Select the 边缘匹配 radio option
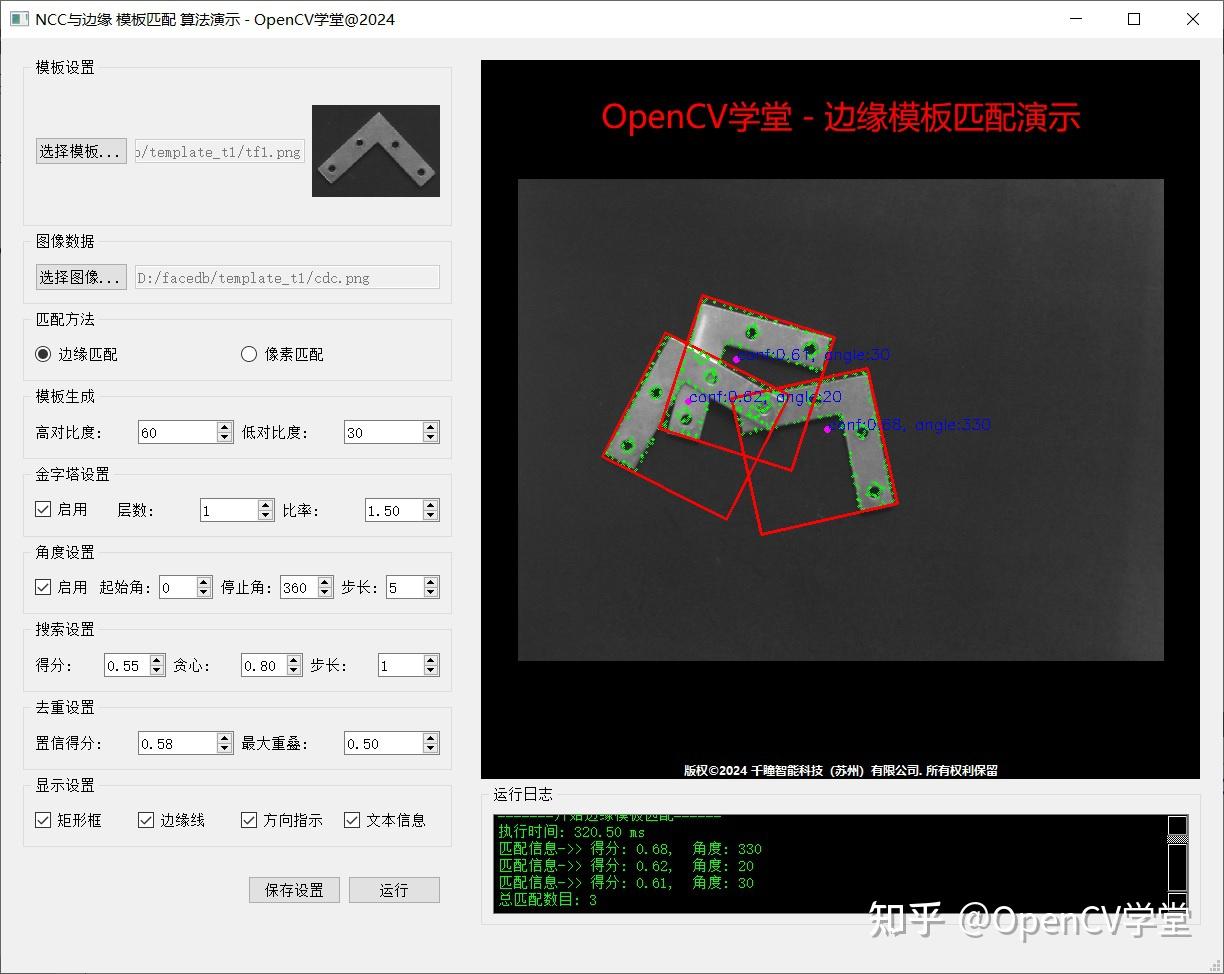The image size is (1224, 974). pyautogui.click(x=41, y=353)
